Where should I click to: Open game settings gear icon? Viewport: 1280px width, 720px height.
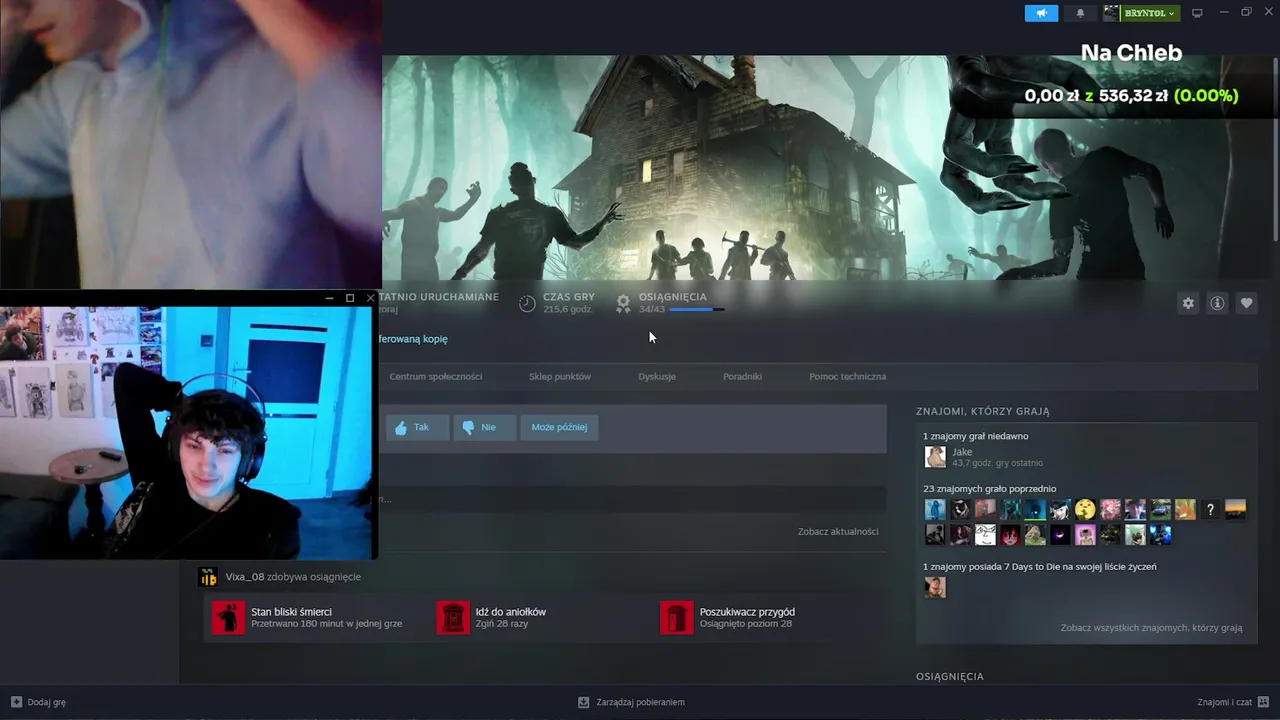1188,303
